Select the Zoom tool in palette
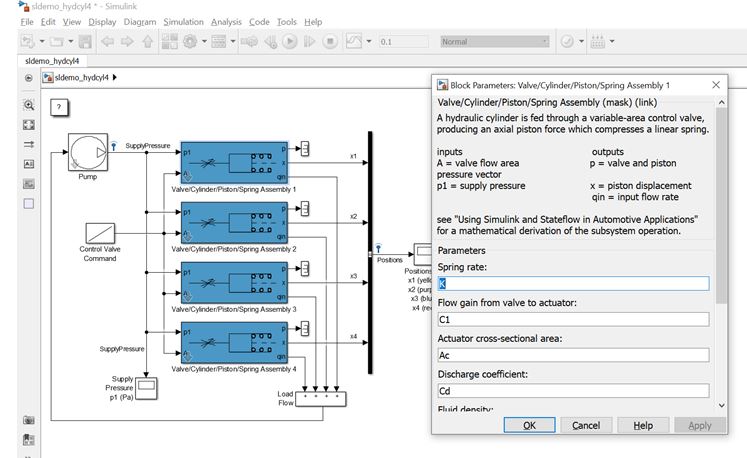The height and width of the screenshot is (458, 747). point(29,105)
